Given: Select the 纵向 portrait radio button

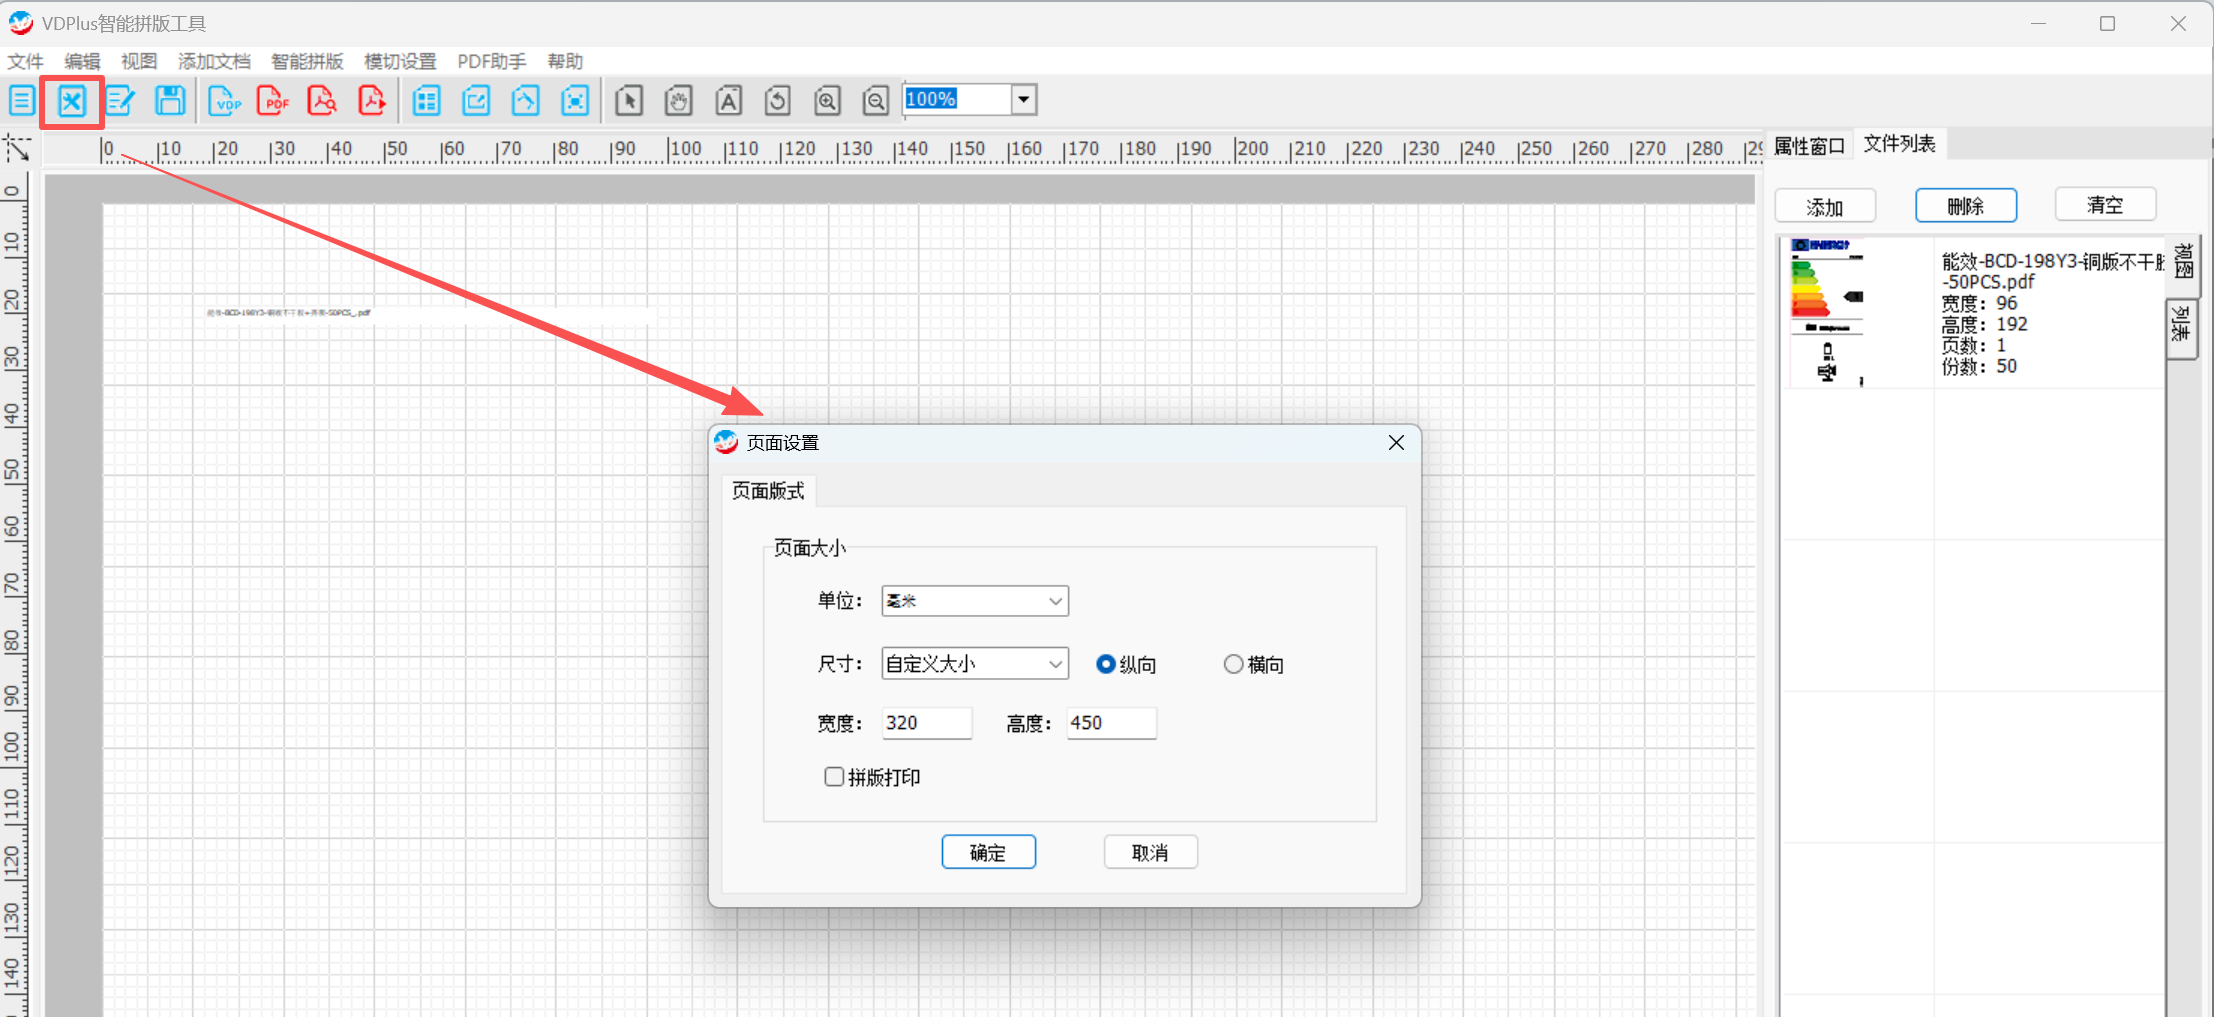Looking at the screenshot, I should [x=1106, y=664].
